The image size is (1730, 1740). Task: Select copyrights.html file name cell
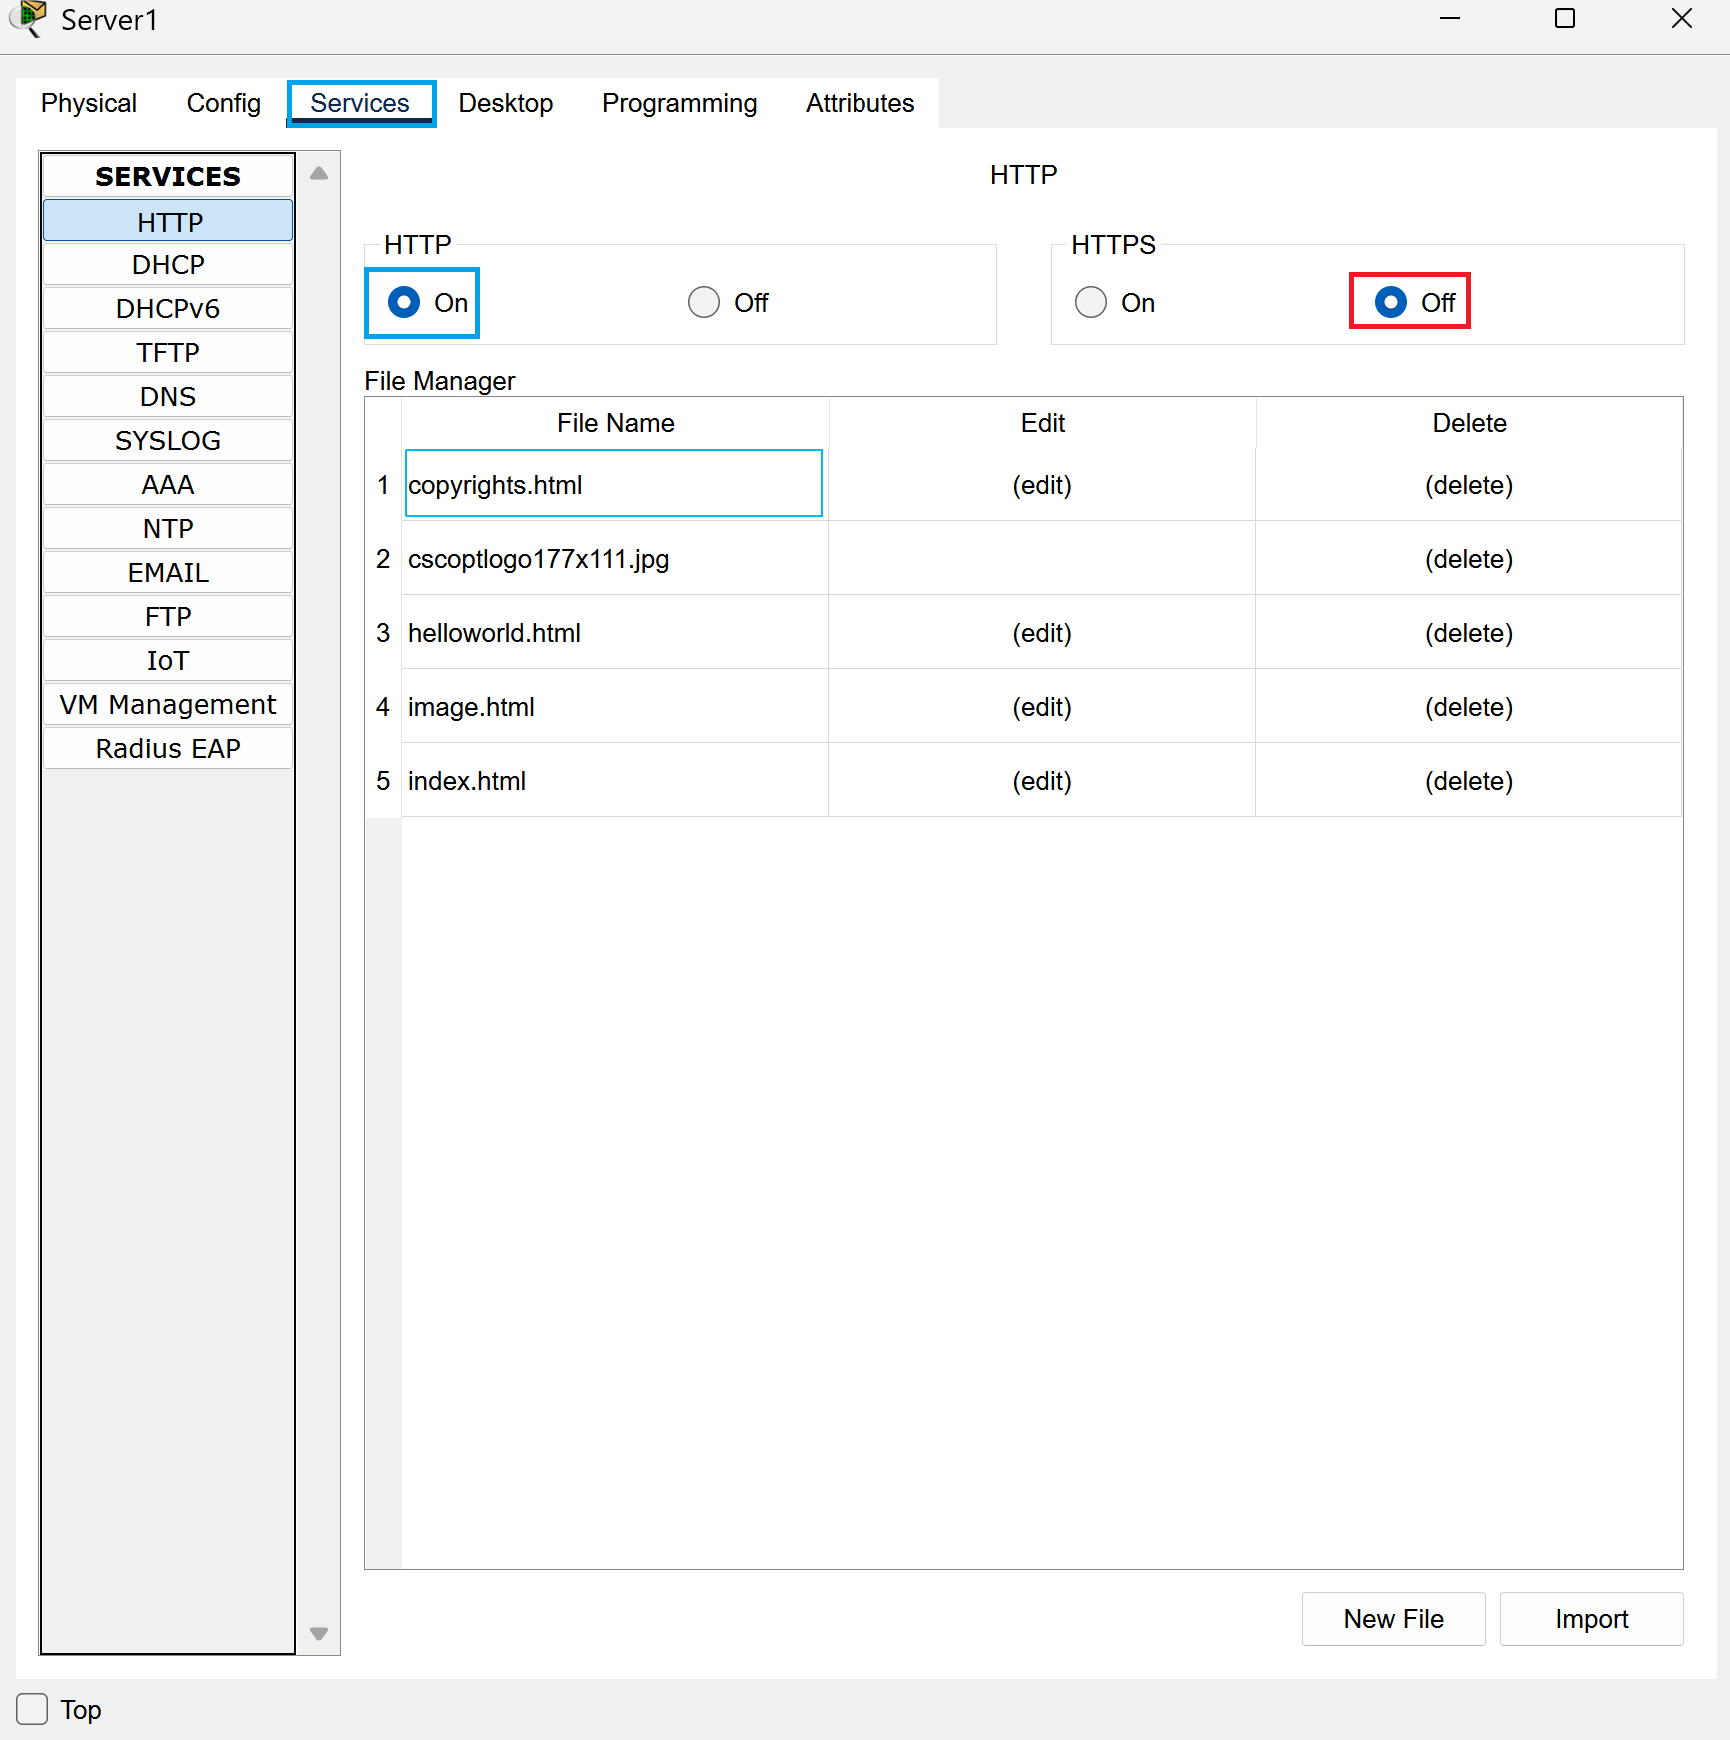(x=614, y=485)
